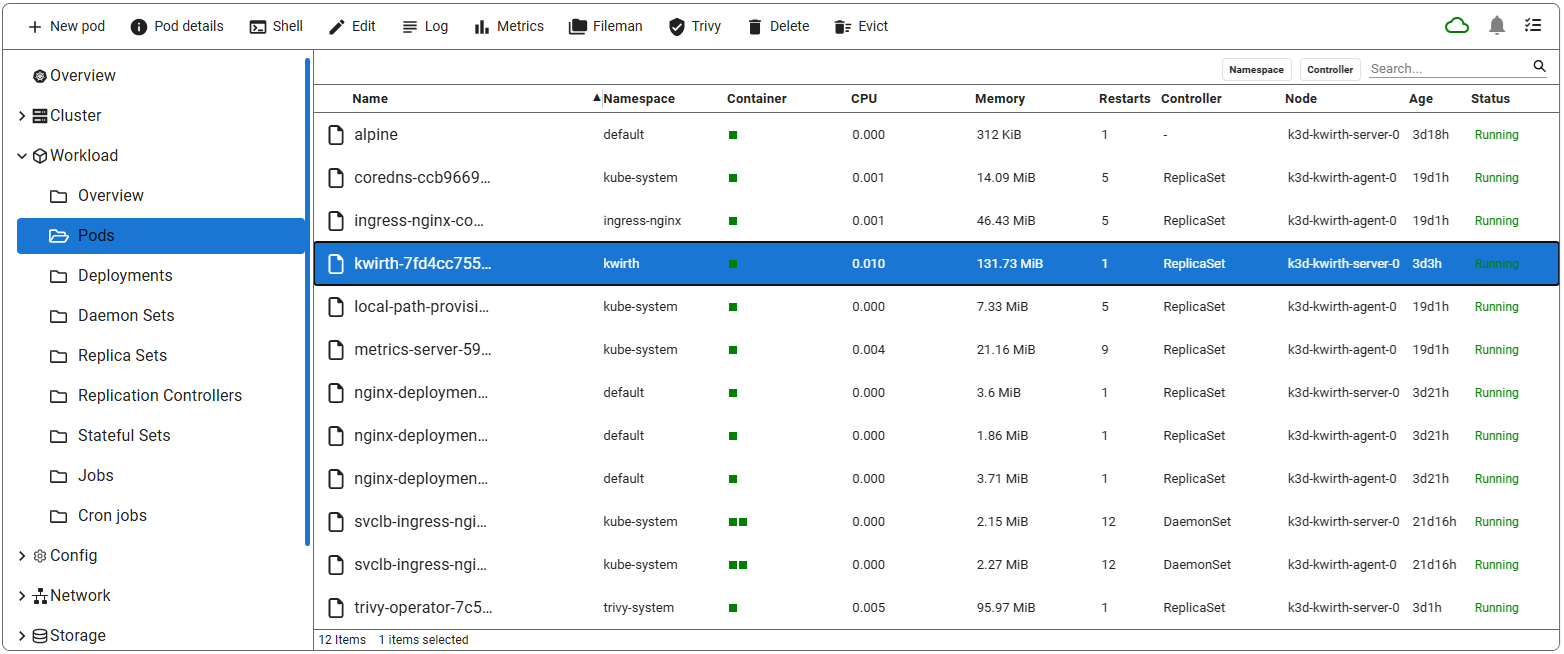
Task: Click the 95.97 MiB memory value
Action: coord(1007,608)
